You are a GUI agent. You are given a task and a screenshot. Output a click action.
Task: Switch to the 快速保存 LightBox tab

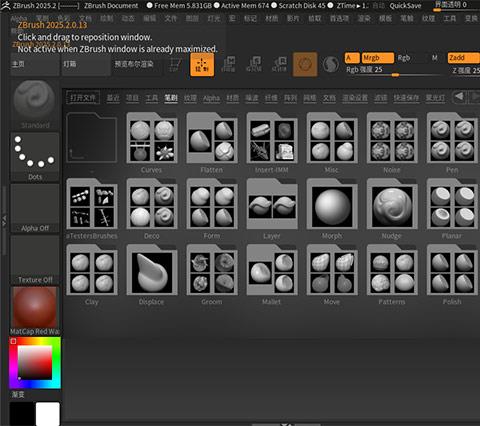tap(406, 98)
